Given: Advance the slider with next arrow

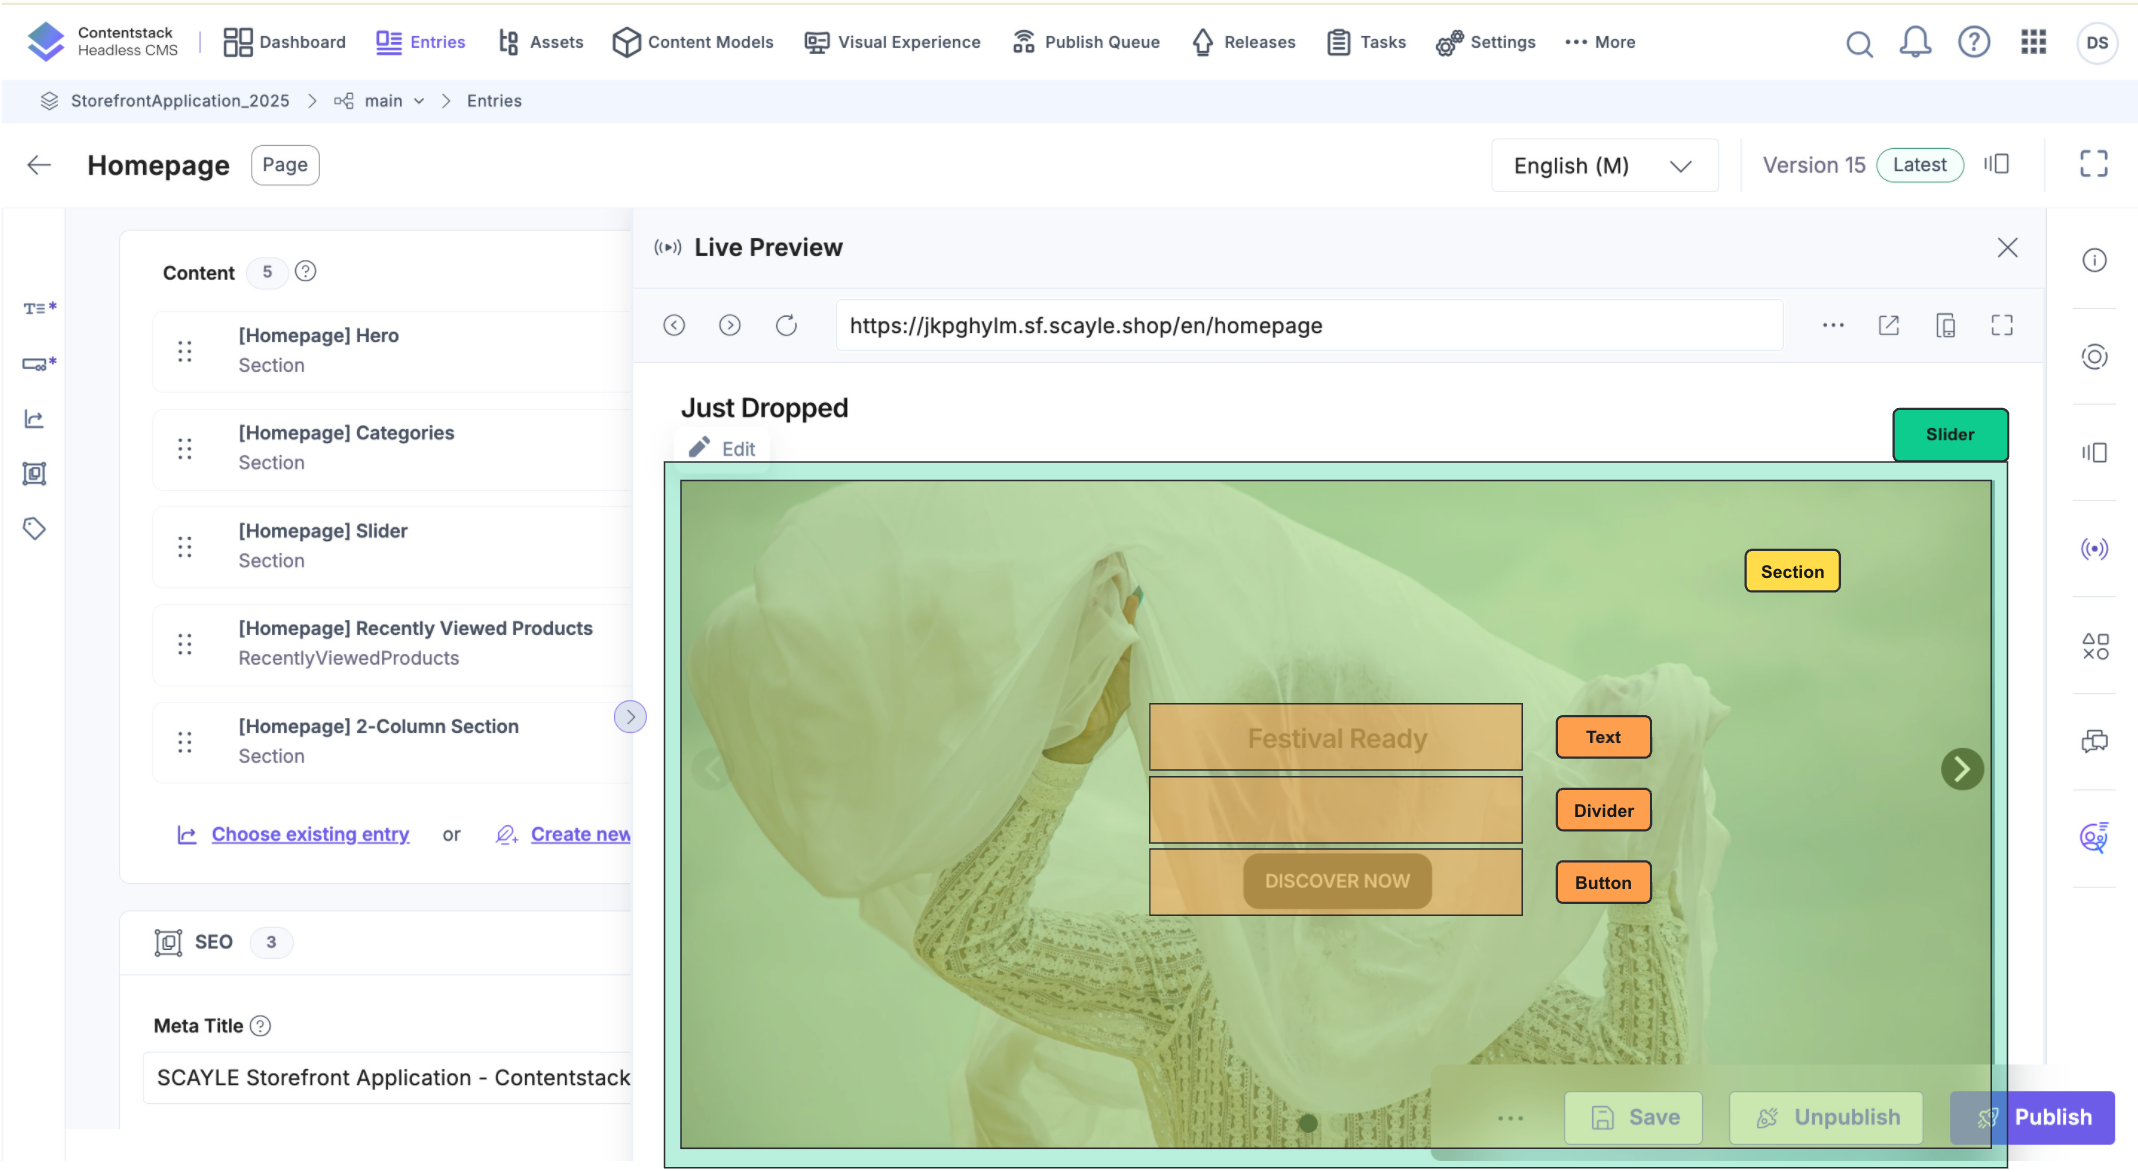Looking at the screenshot, I should (1961, 769).
